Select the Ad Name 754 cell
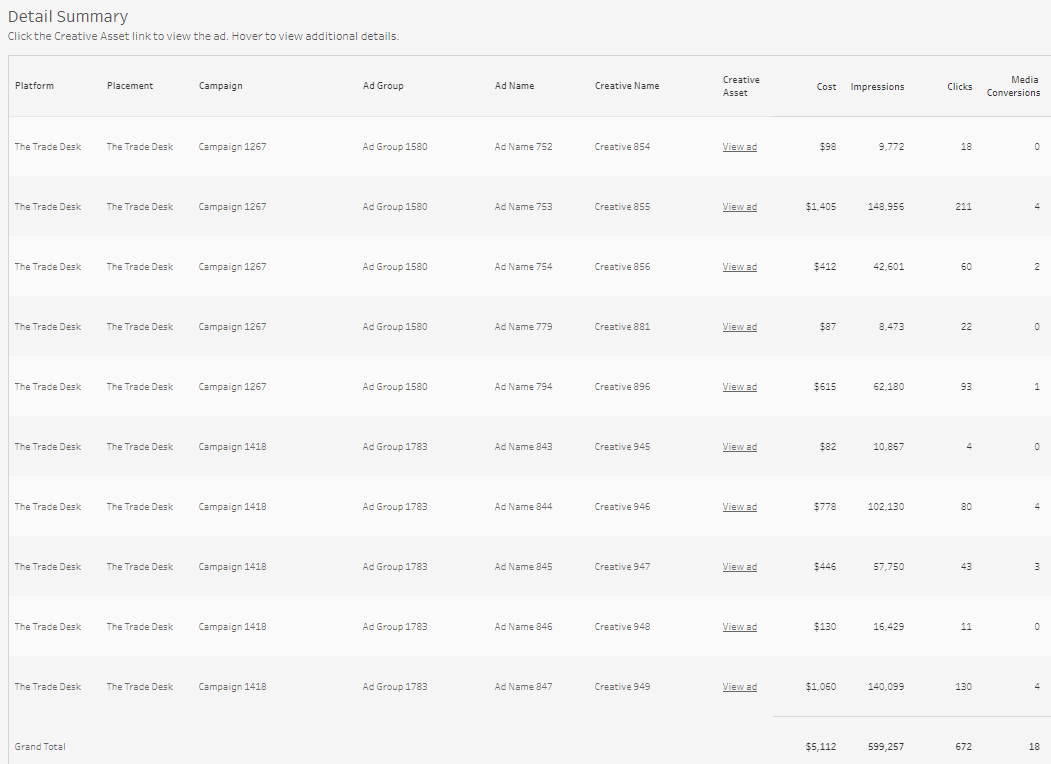The width and height of the screenshot is (1051, 764). click(x=523, y=267)
